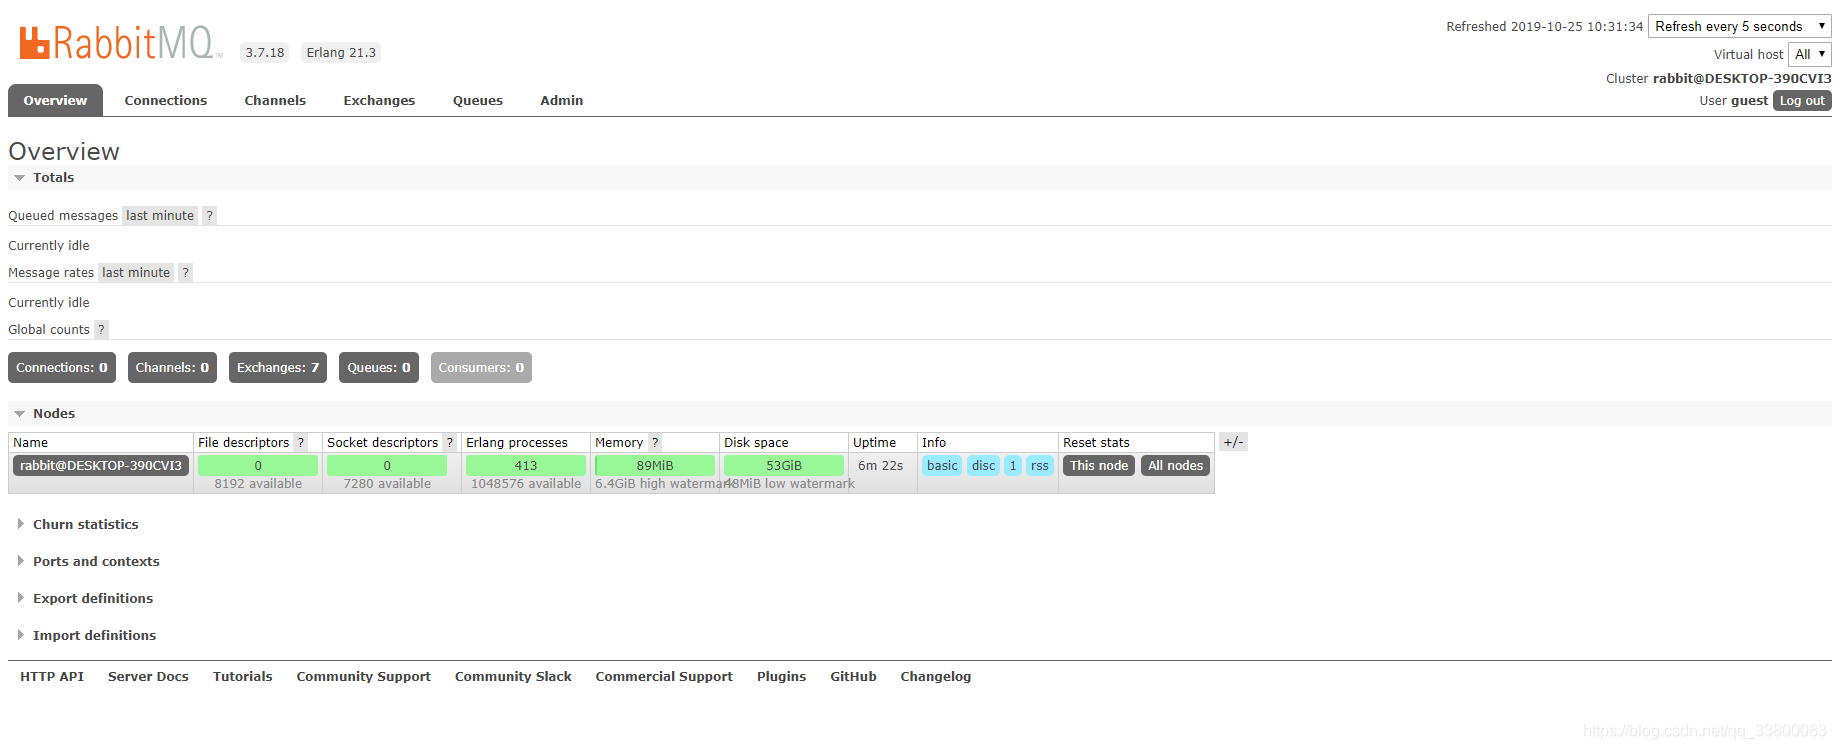
Task: Open the Virtual host dropdown
Action: point(1810,55)
